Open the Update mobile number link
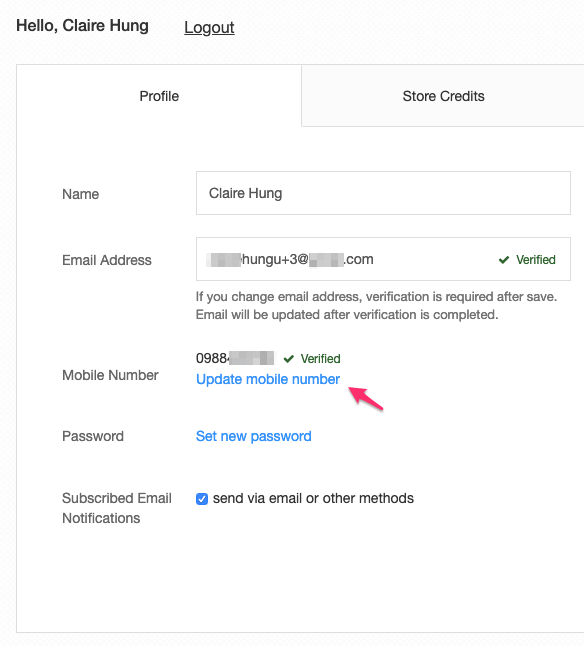 [268, 379]
